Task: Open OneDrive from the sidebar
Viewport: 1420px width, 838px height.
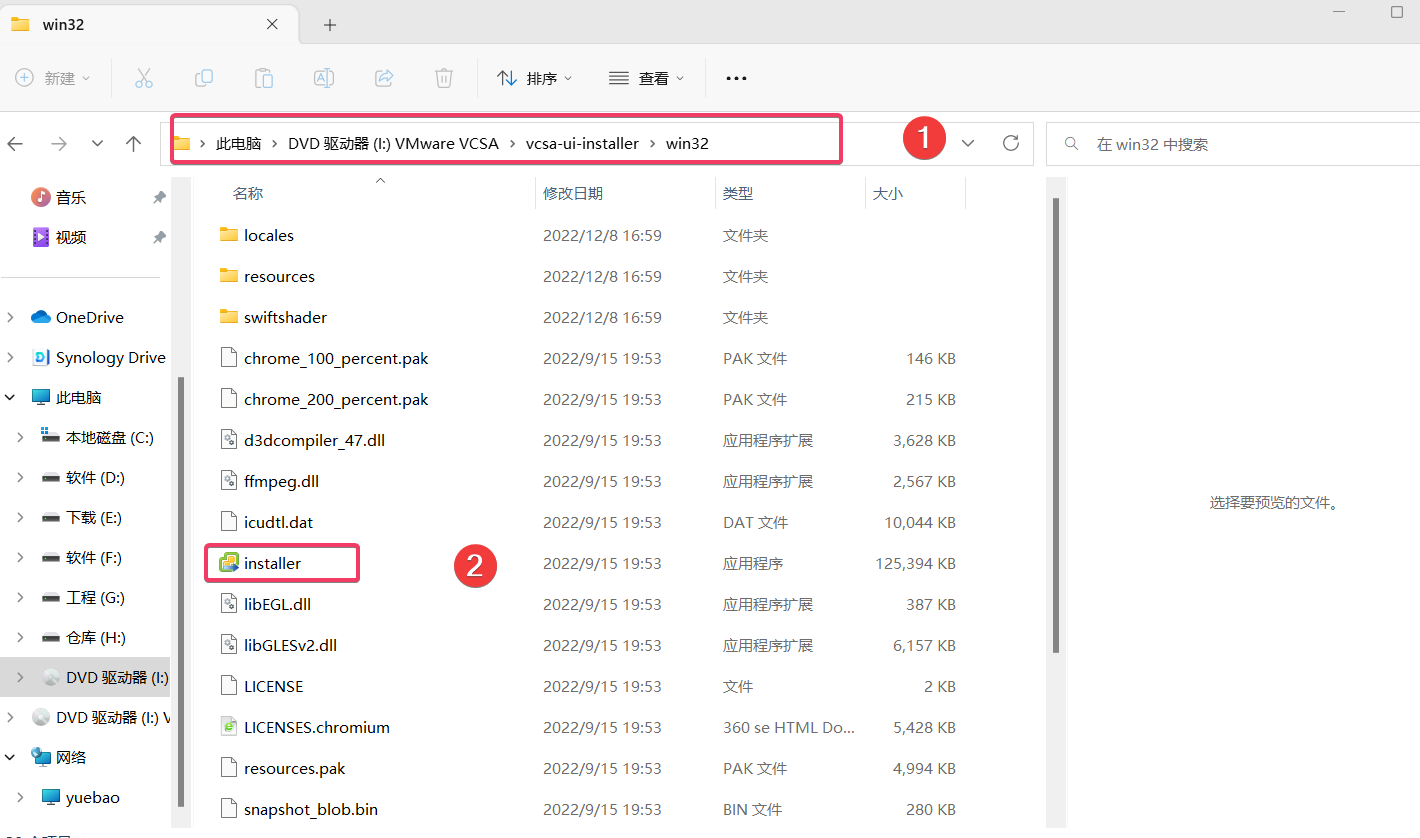Action: 88,317
